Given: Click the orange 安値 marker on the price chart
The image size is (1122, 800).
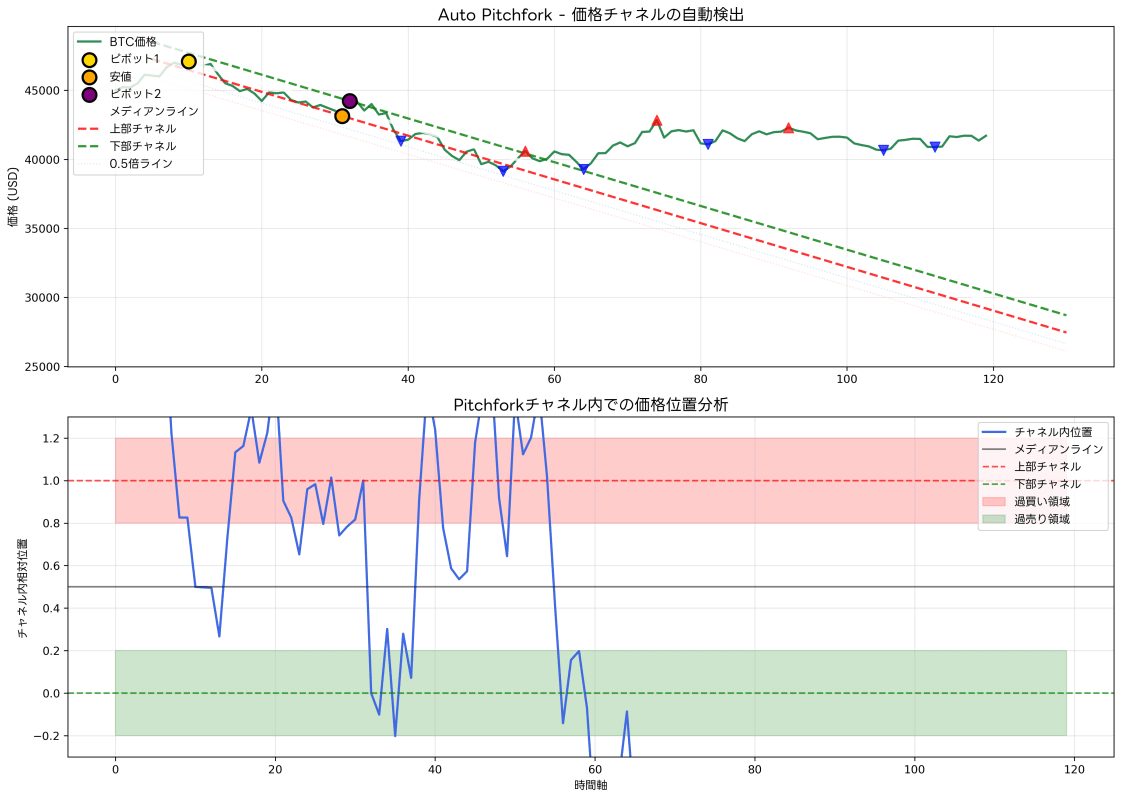Looking at the screenshot, I should (x=342, y=116).
